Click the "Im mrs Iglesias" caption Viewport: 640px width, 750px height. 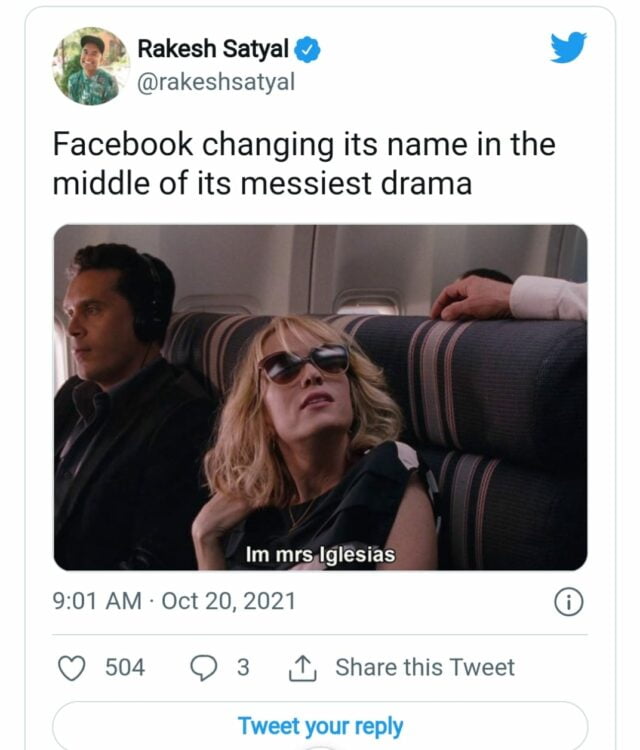[x=319, y=552]
